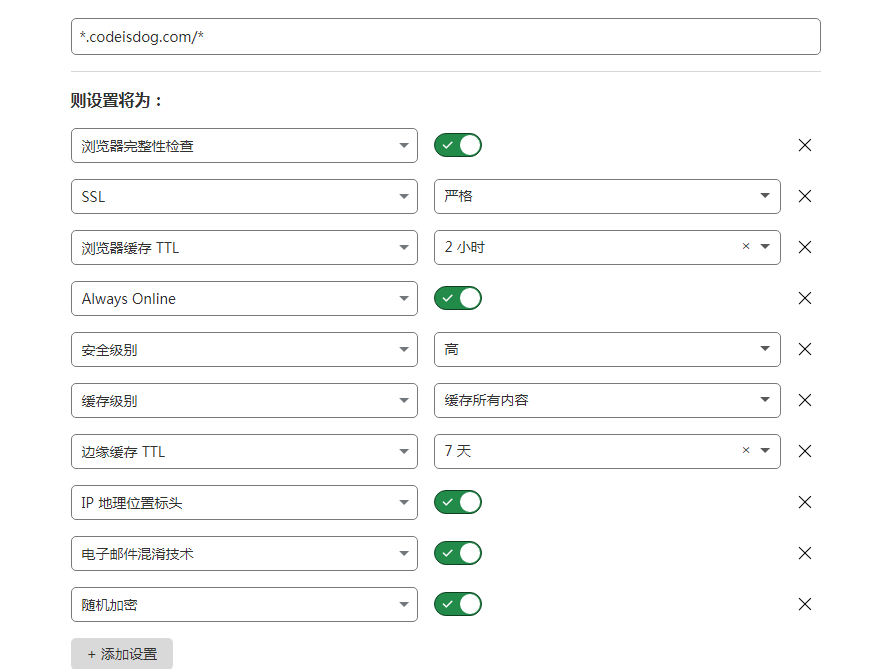887x669 pixels.
Task: Remove the 缓存级别 setting row
Action: coord(804,400)
